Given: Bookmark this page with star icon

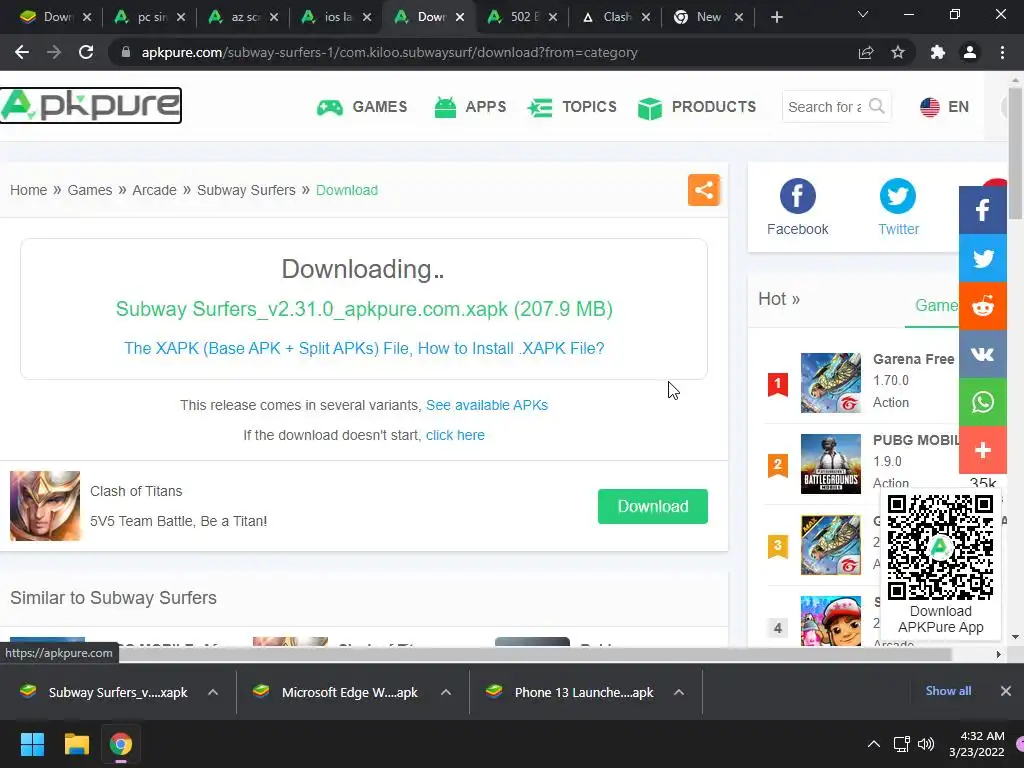Looking at the screenshot, I should tap(898, 52).
